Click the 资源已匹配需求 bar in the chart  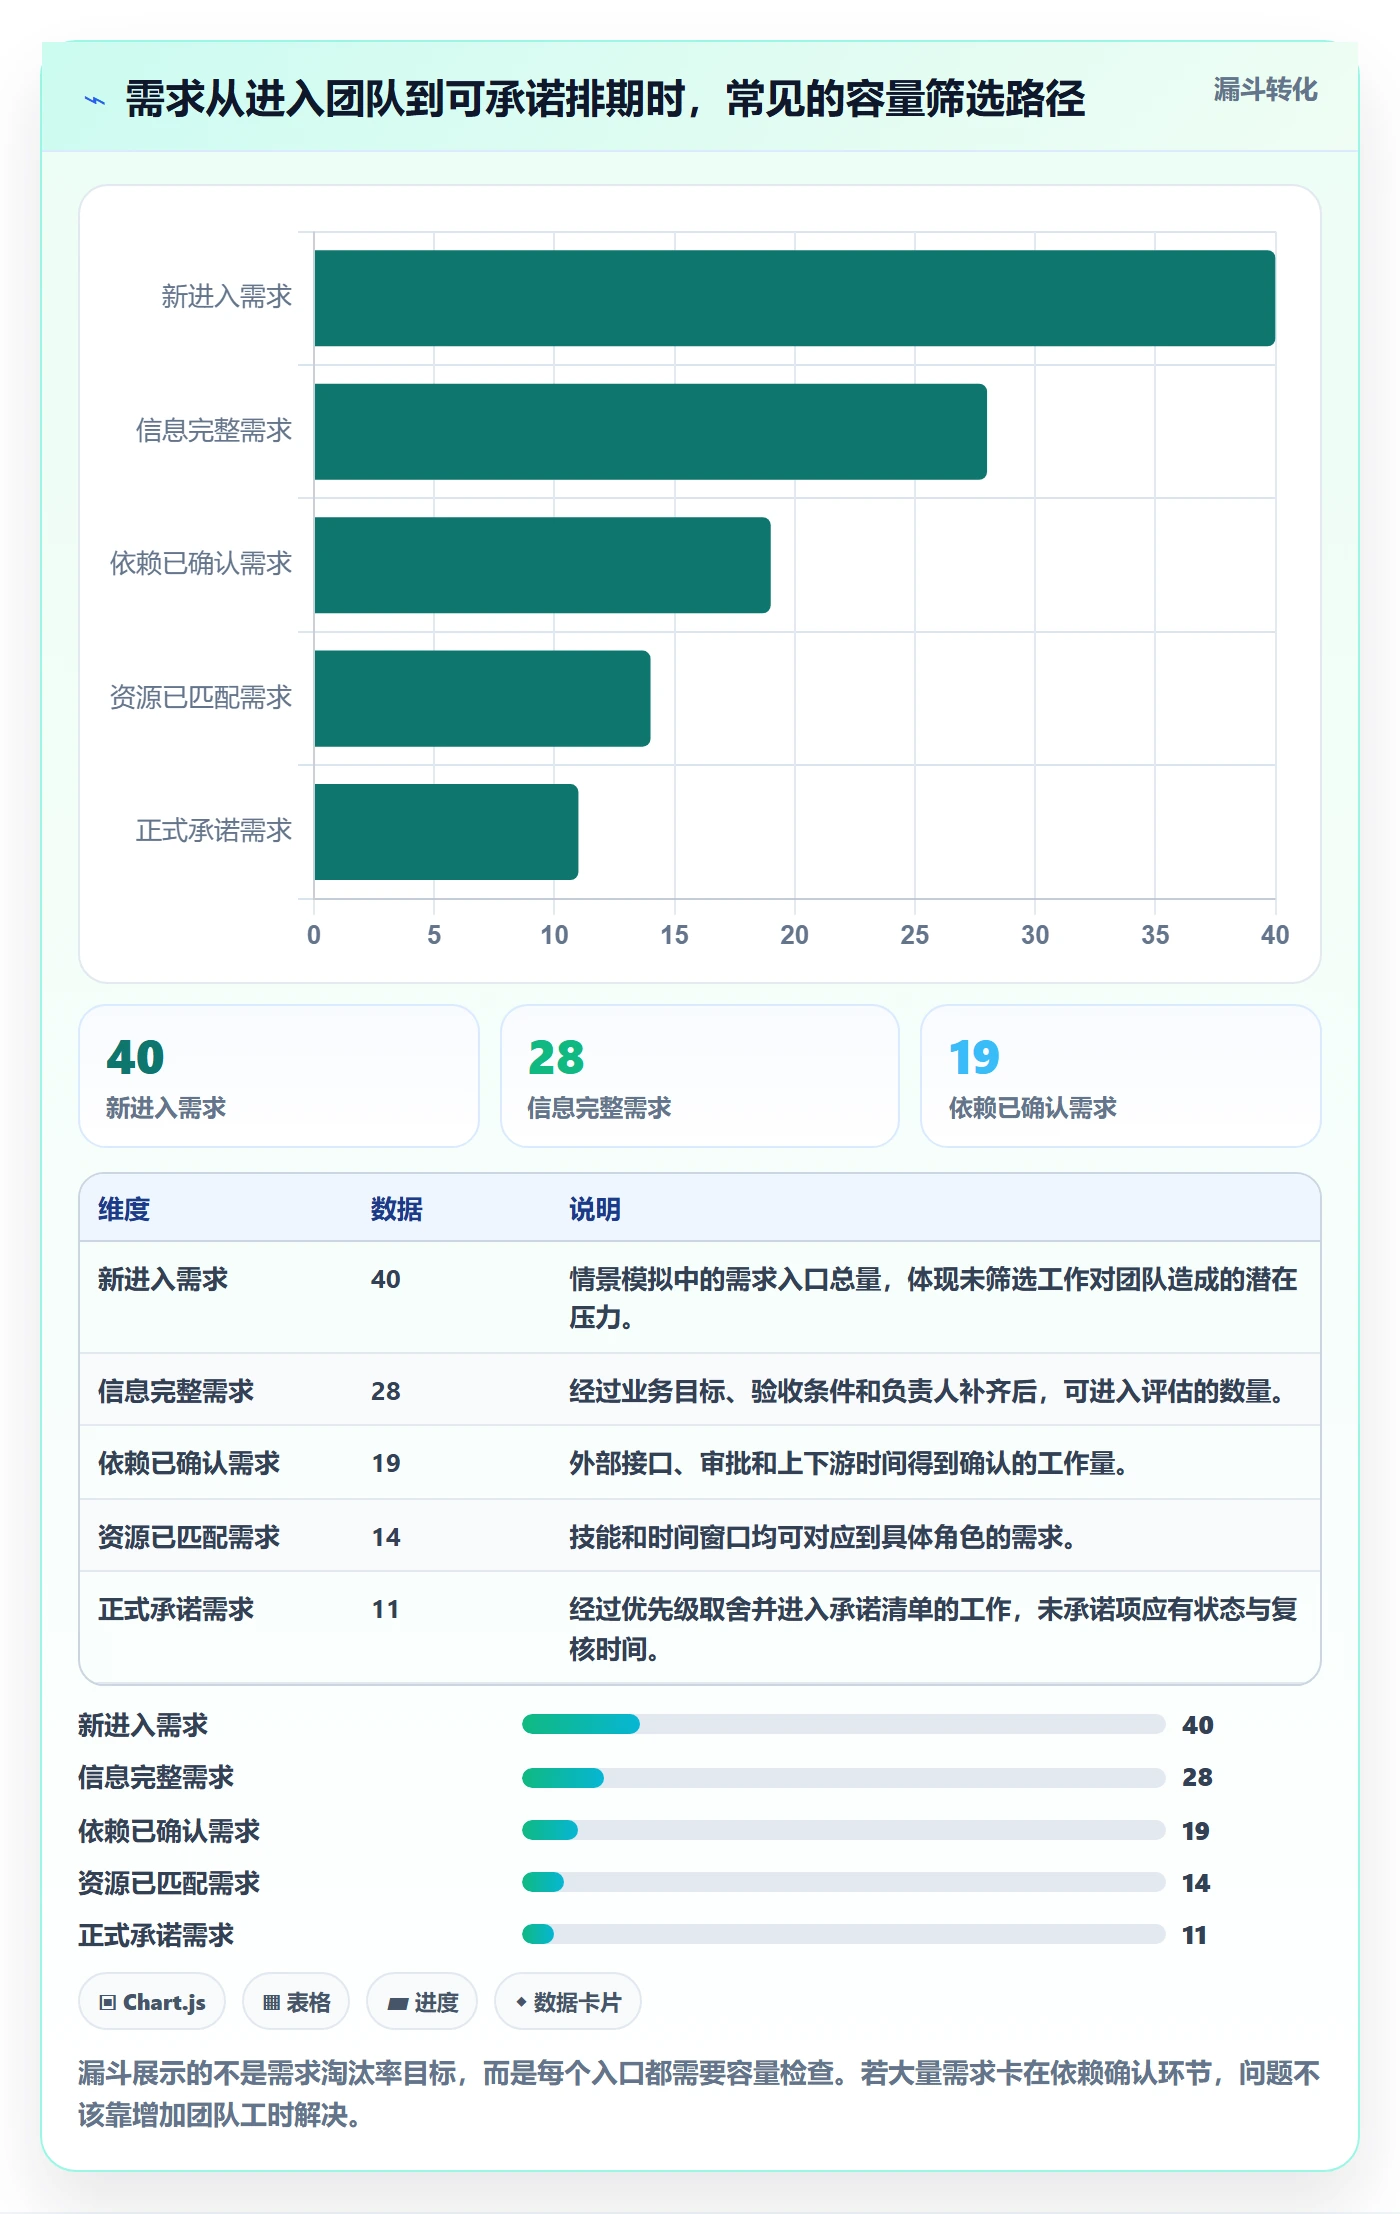pyautogui.click(x=482, y=699)
